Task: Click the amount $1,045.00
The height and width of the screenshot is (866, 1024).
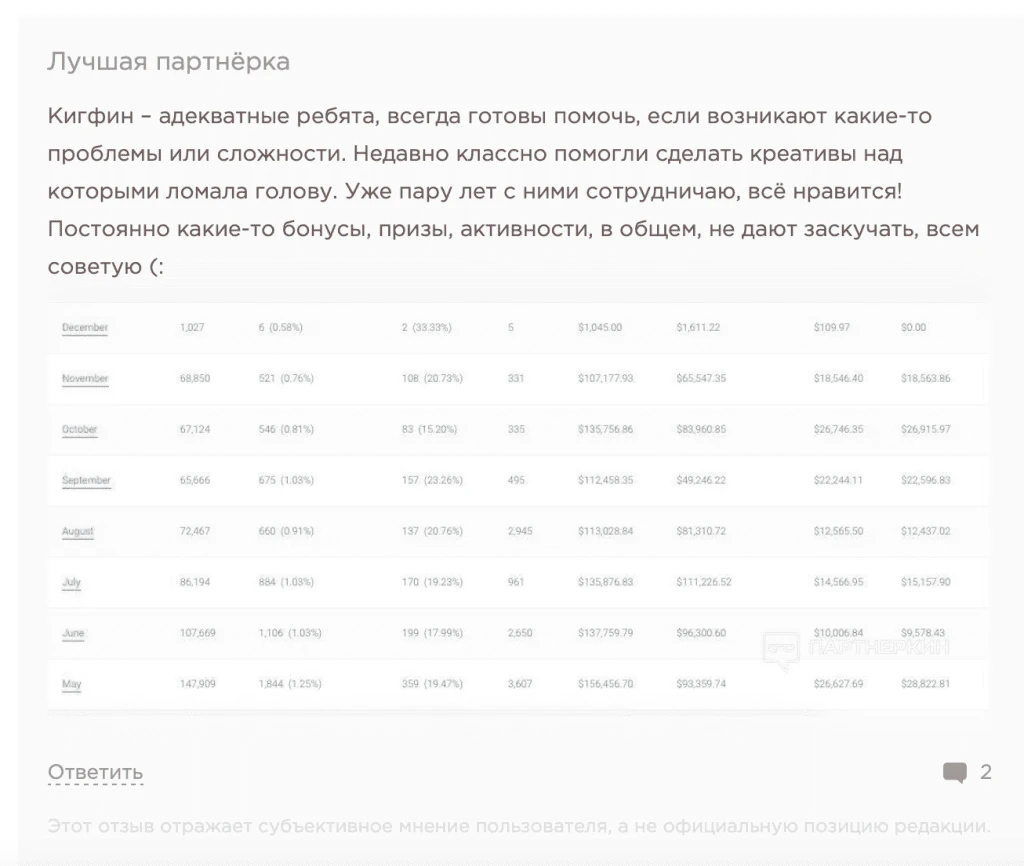Action: (600, 327)
